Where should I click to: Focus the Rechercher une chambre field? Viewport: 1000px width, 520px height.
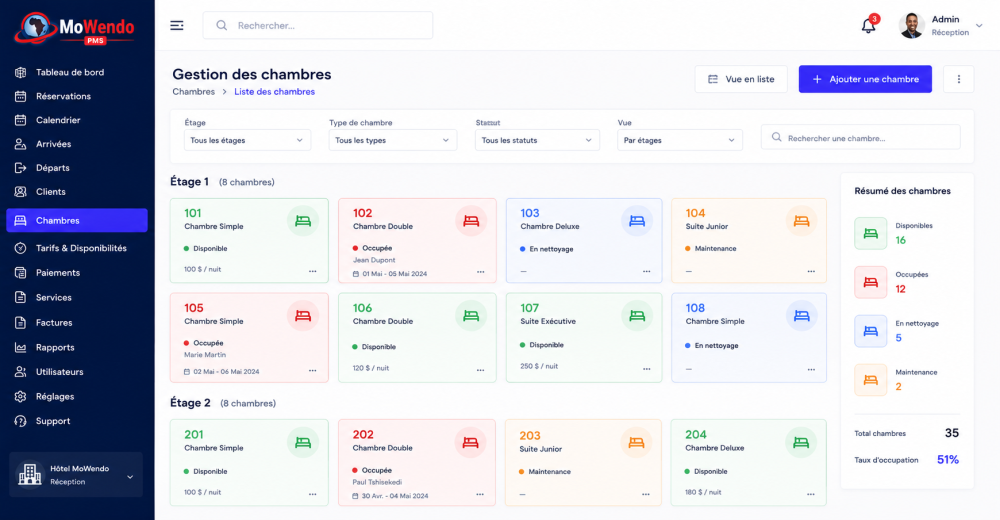click(860, 138)
